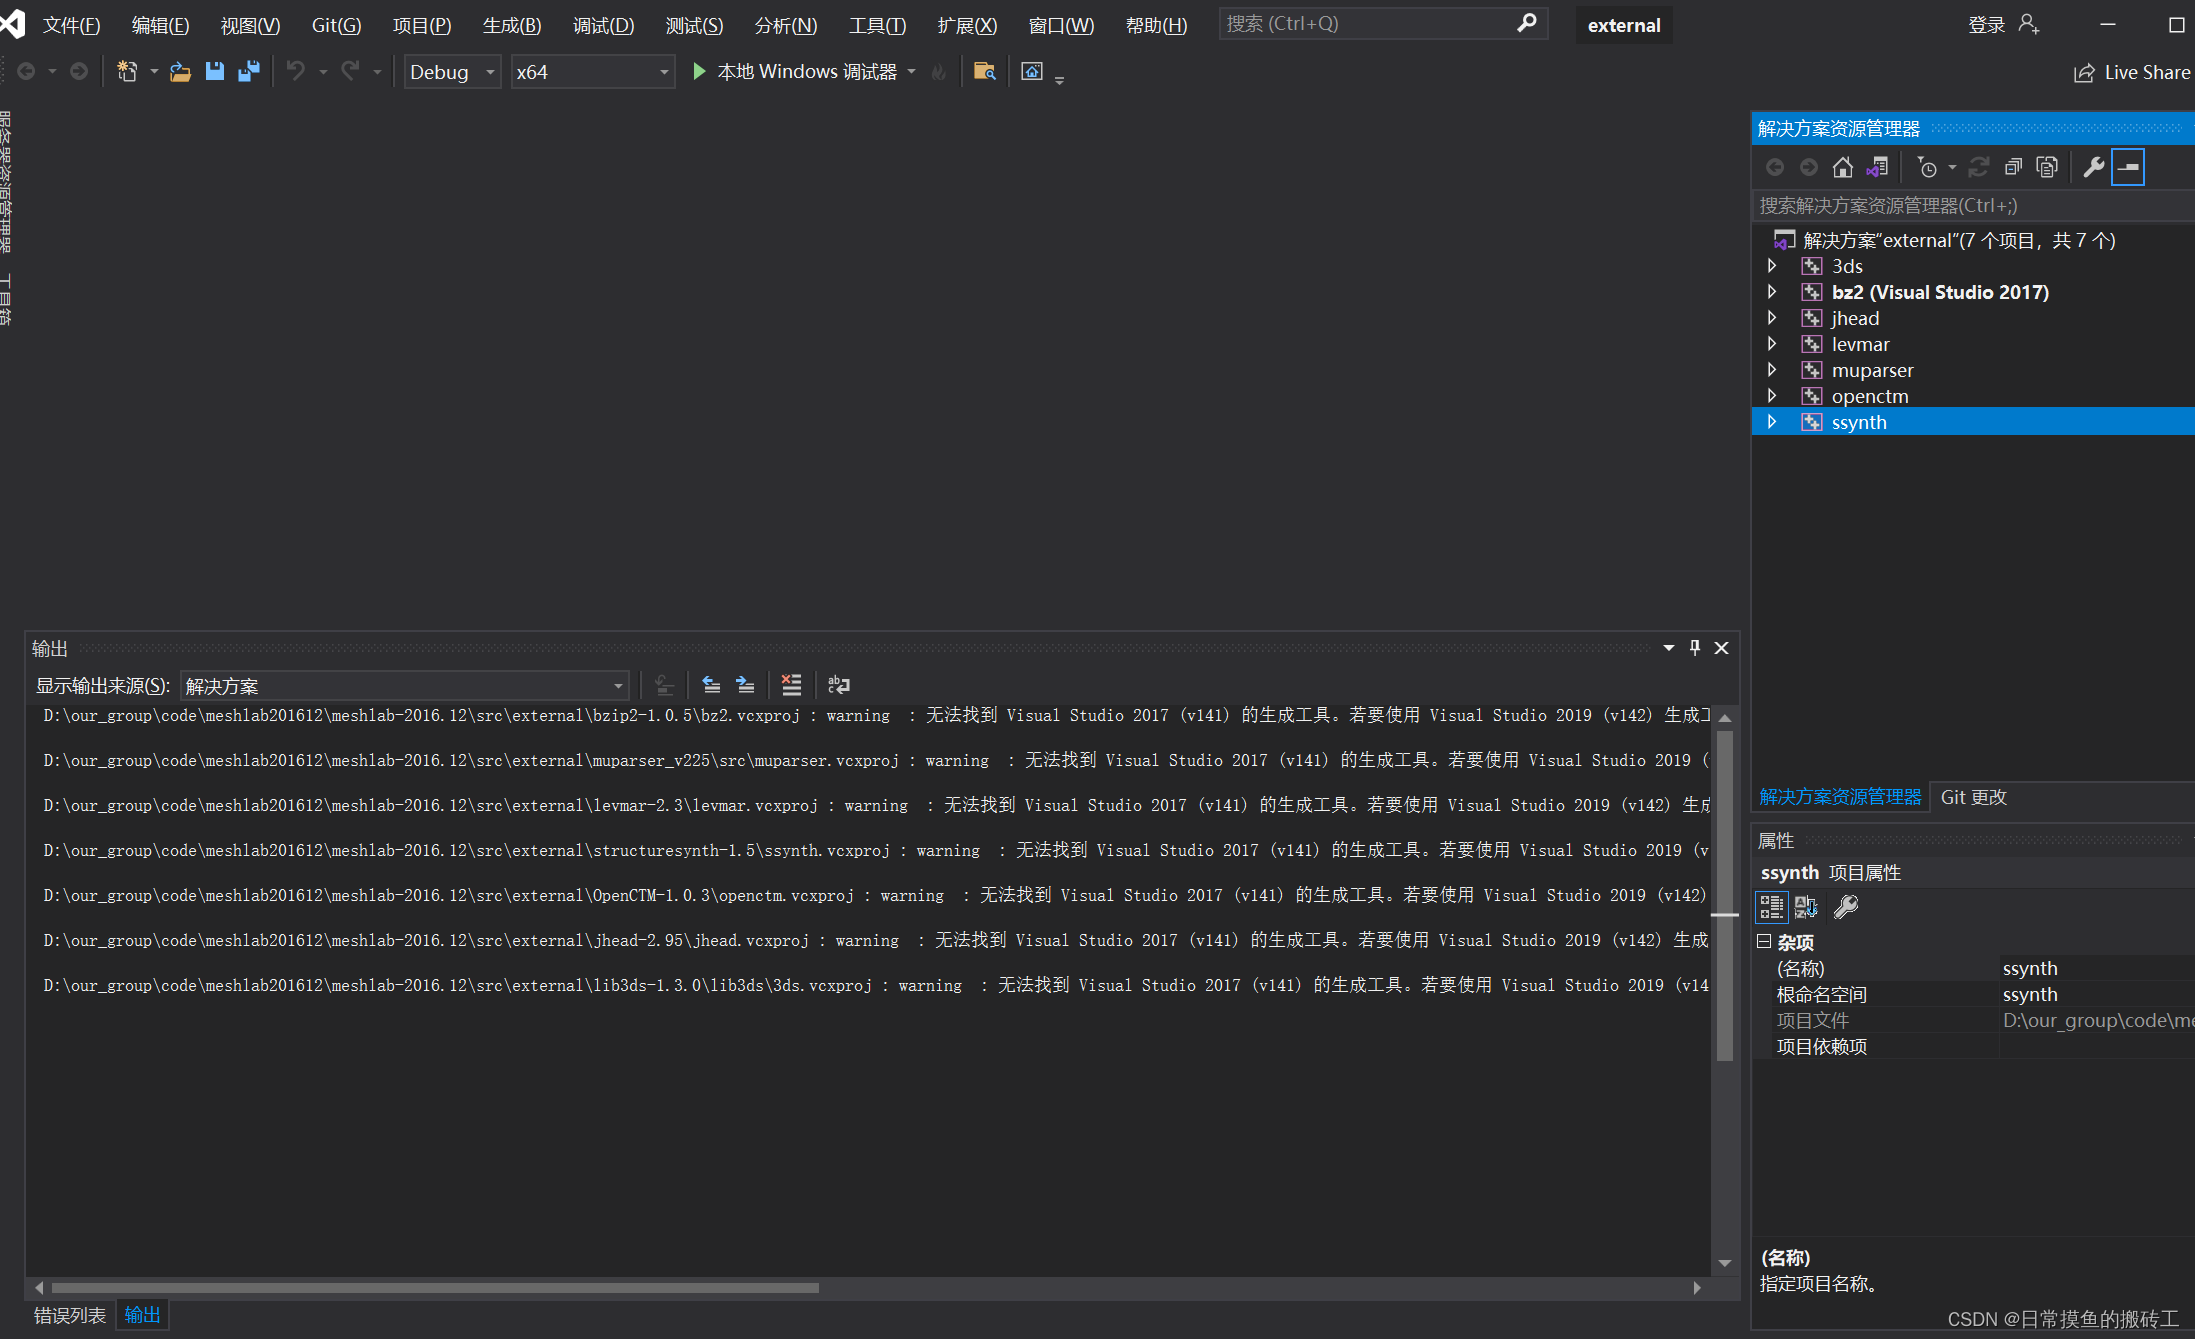Toggle word wrap in the output window
Screen dimensions: 2195x1339
838,685
